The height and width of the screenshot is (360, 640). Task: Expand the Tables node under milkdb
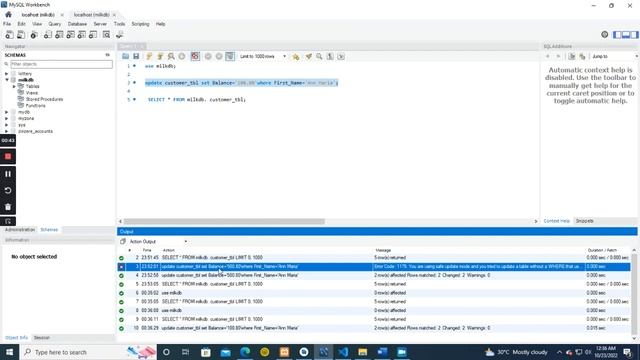pyautogui.click(x=14, y=87)
